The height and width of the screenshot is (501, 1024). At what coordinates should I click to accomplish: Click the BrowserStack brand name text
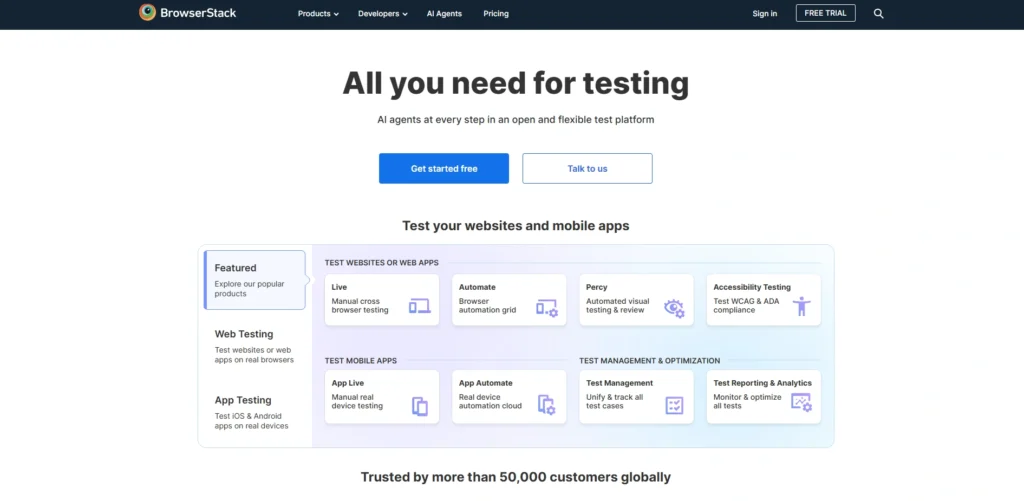199,12
